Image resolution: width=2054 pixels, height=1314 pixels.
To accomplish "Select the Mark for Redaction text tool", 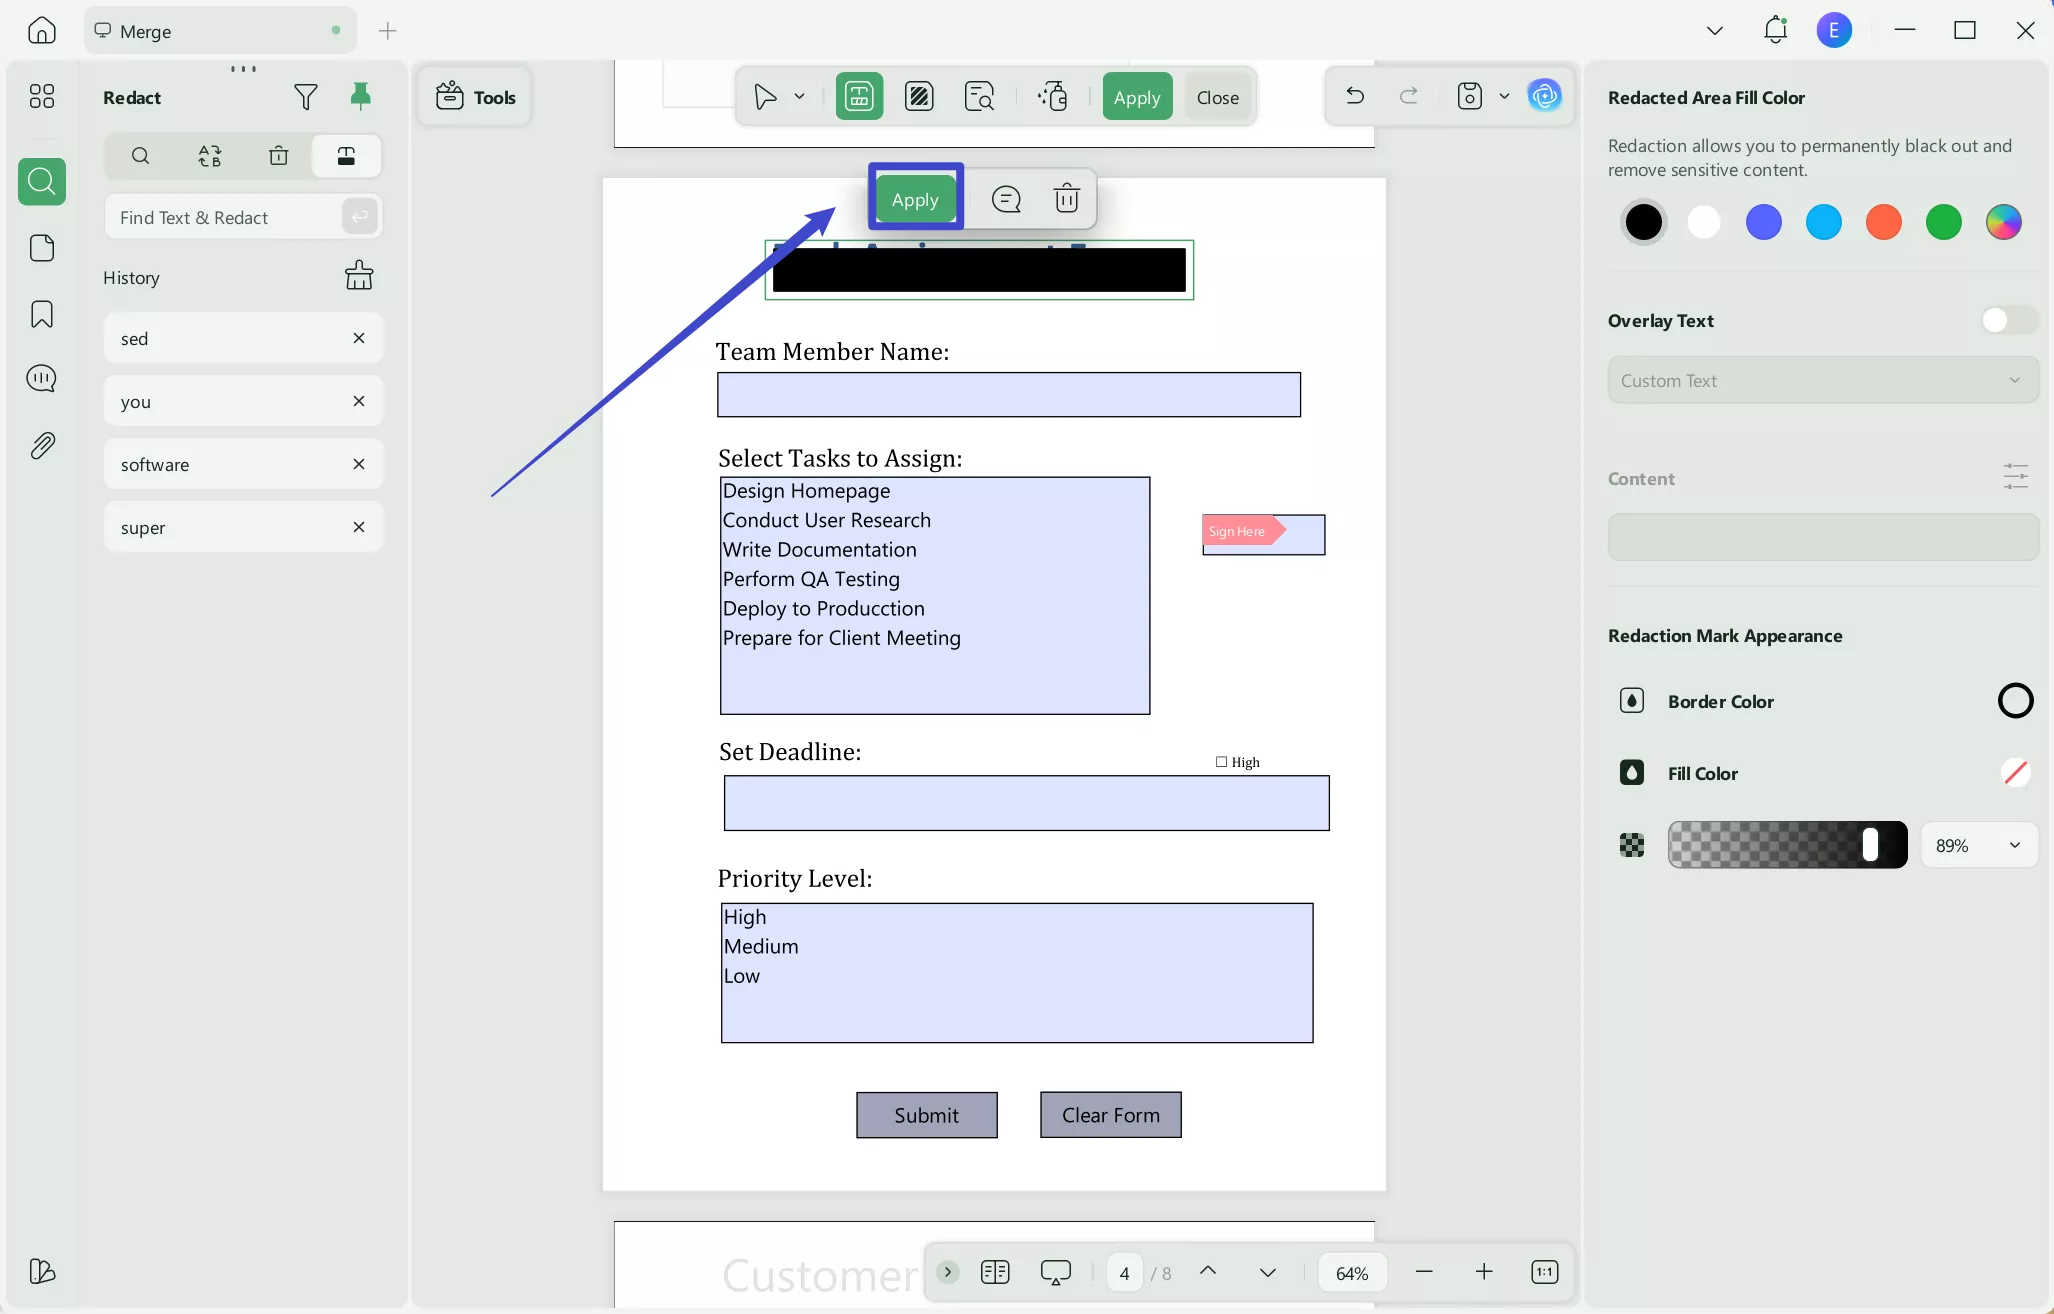I will (860, 97).
